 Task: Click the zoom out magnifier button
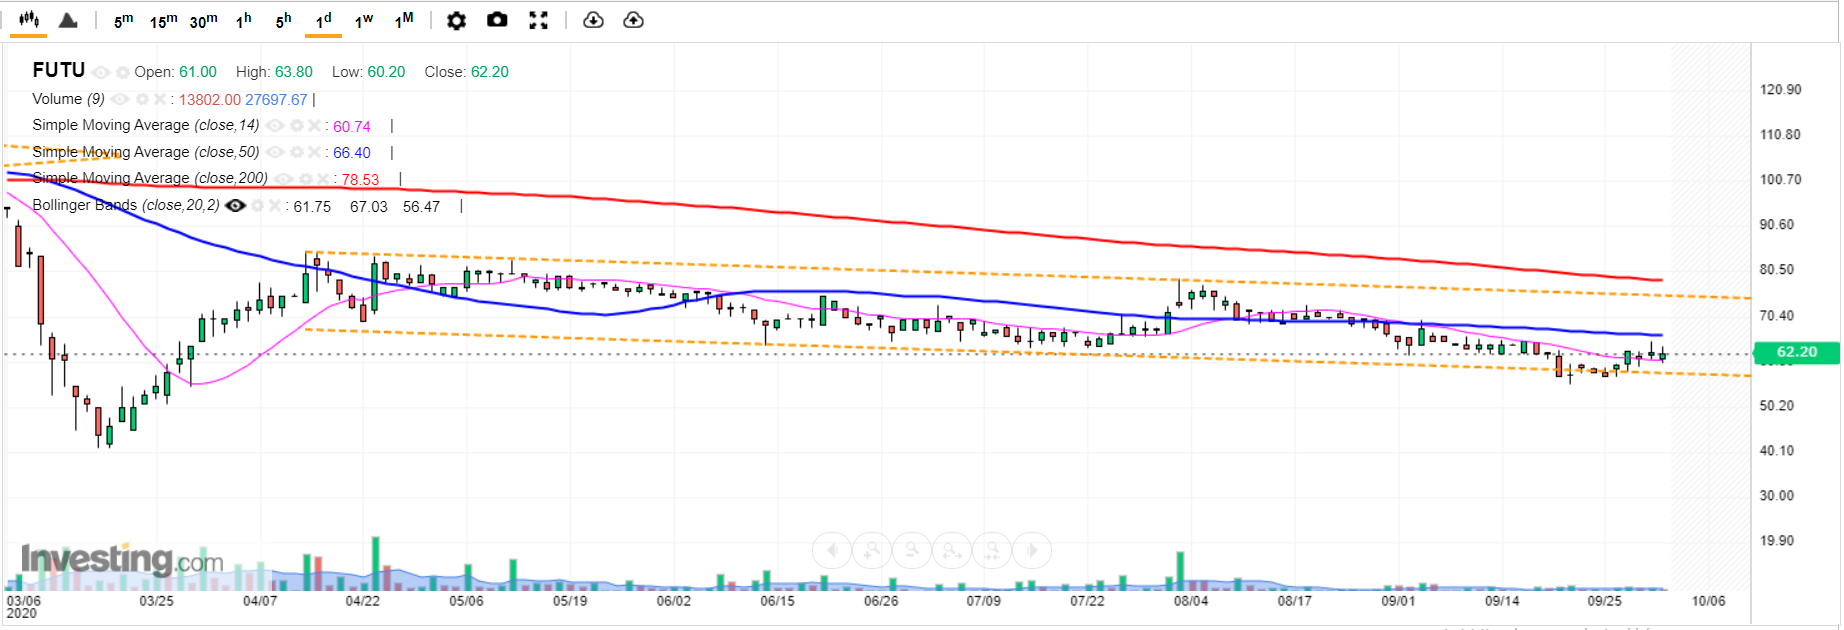912,550
